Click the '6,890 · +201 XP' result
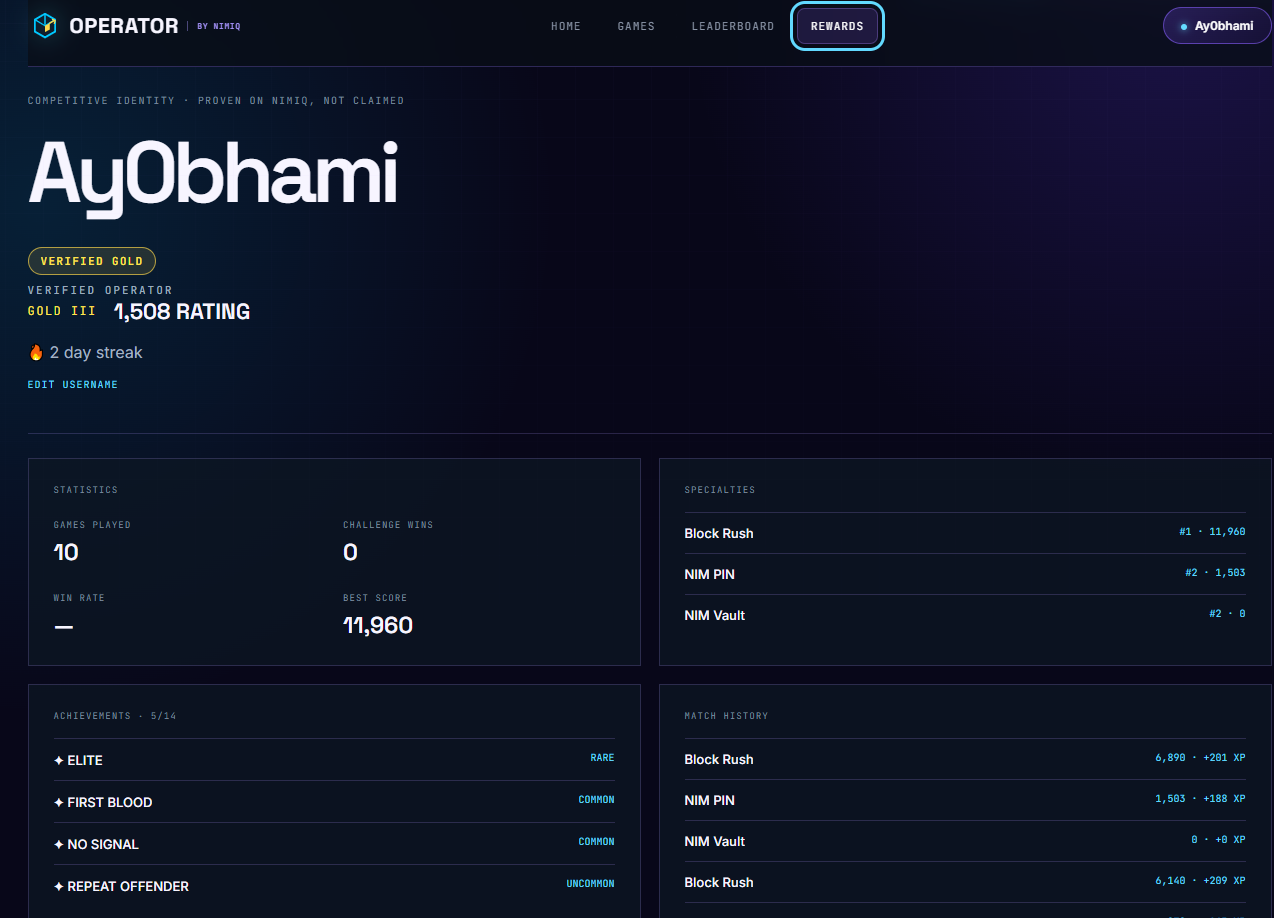The width and height of the screenshot is (1274, 918). pos(1200,758)
